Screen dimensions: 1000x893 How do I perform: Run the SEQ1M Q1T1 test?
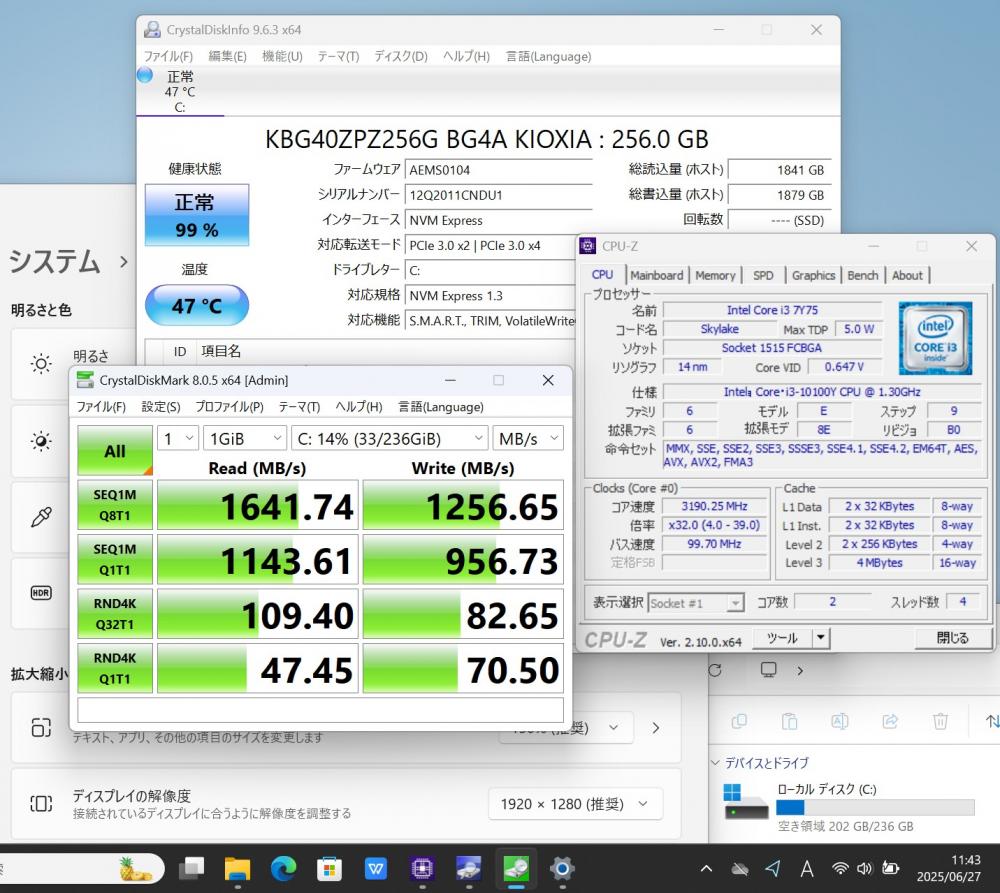click(115, 559)
